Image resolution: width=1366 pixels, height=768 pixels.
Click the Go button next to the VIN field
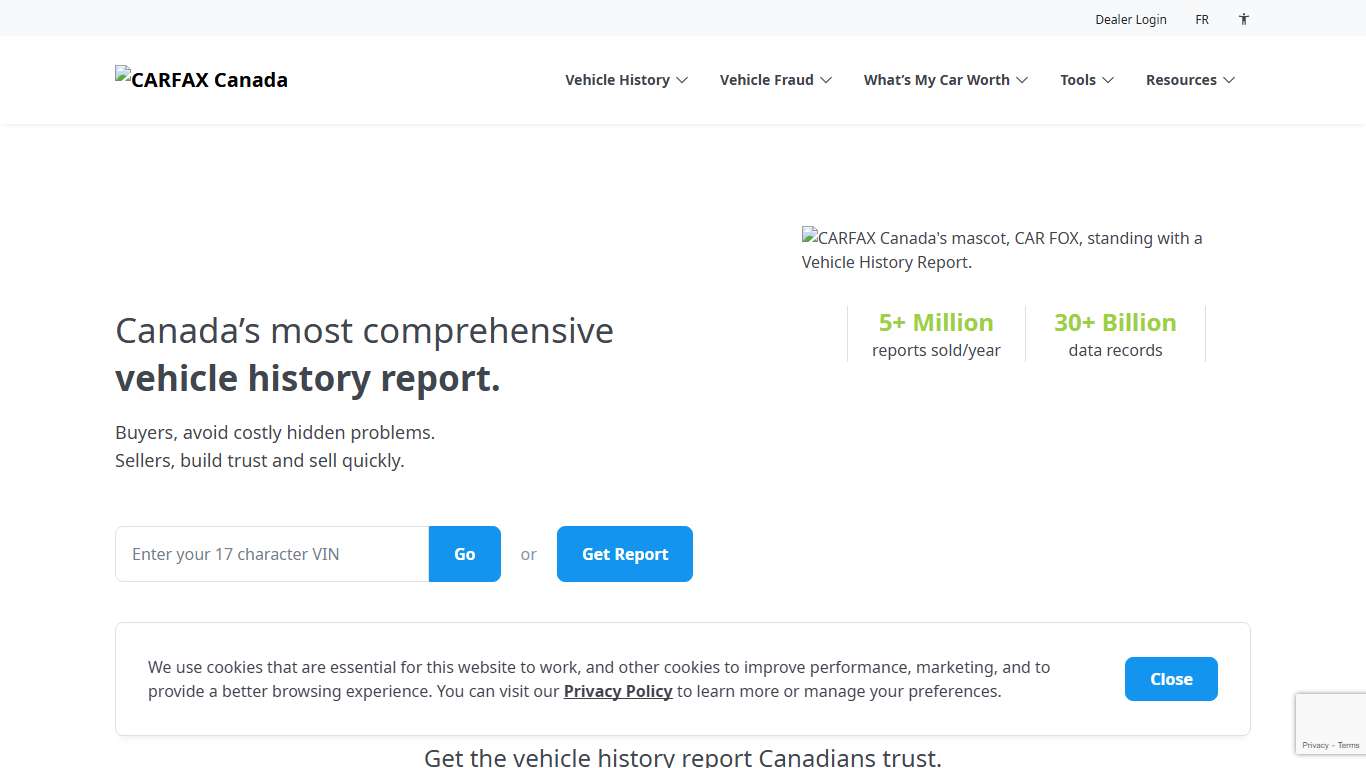pyautogui.click(x=464, y=553)
